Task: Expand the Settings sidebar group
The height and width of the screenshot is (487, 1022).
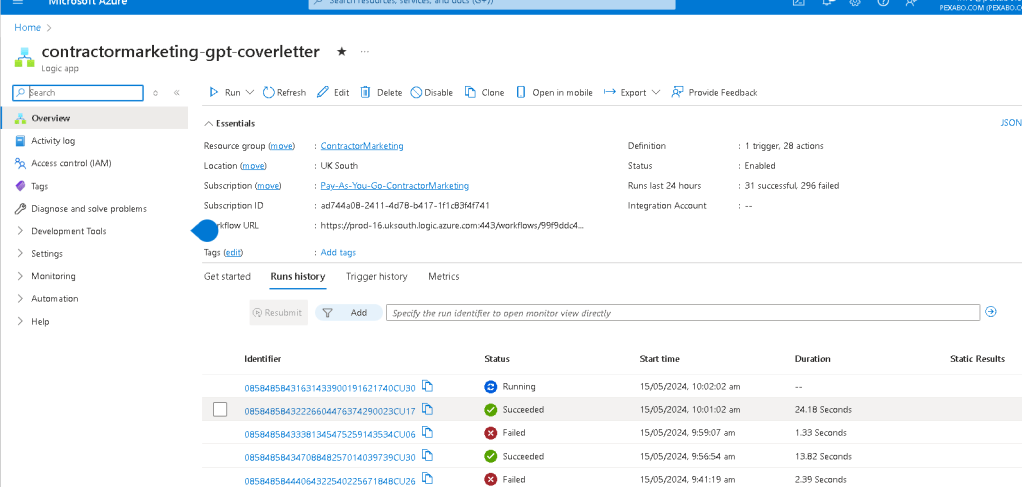Action: 20,254
